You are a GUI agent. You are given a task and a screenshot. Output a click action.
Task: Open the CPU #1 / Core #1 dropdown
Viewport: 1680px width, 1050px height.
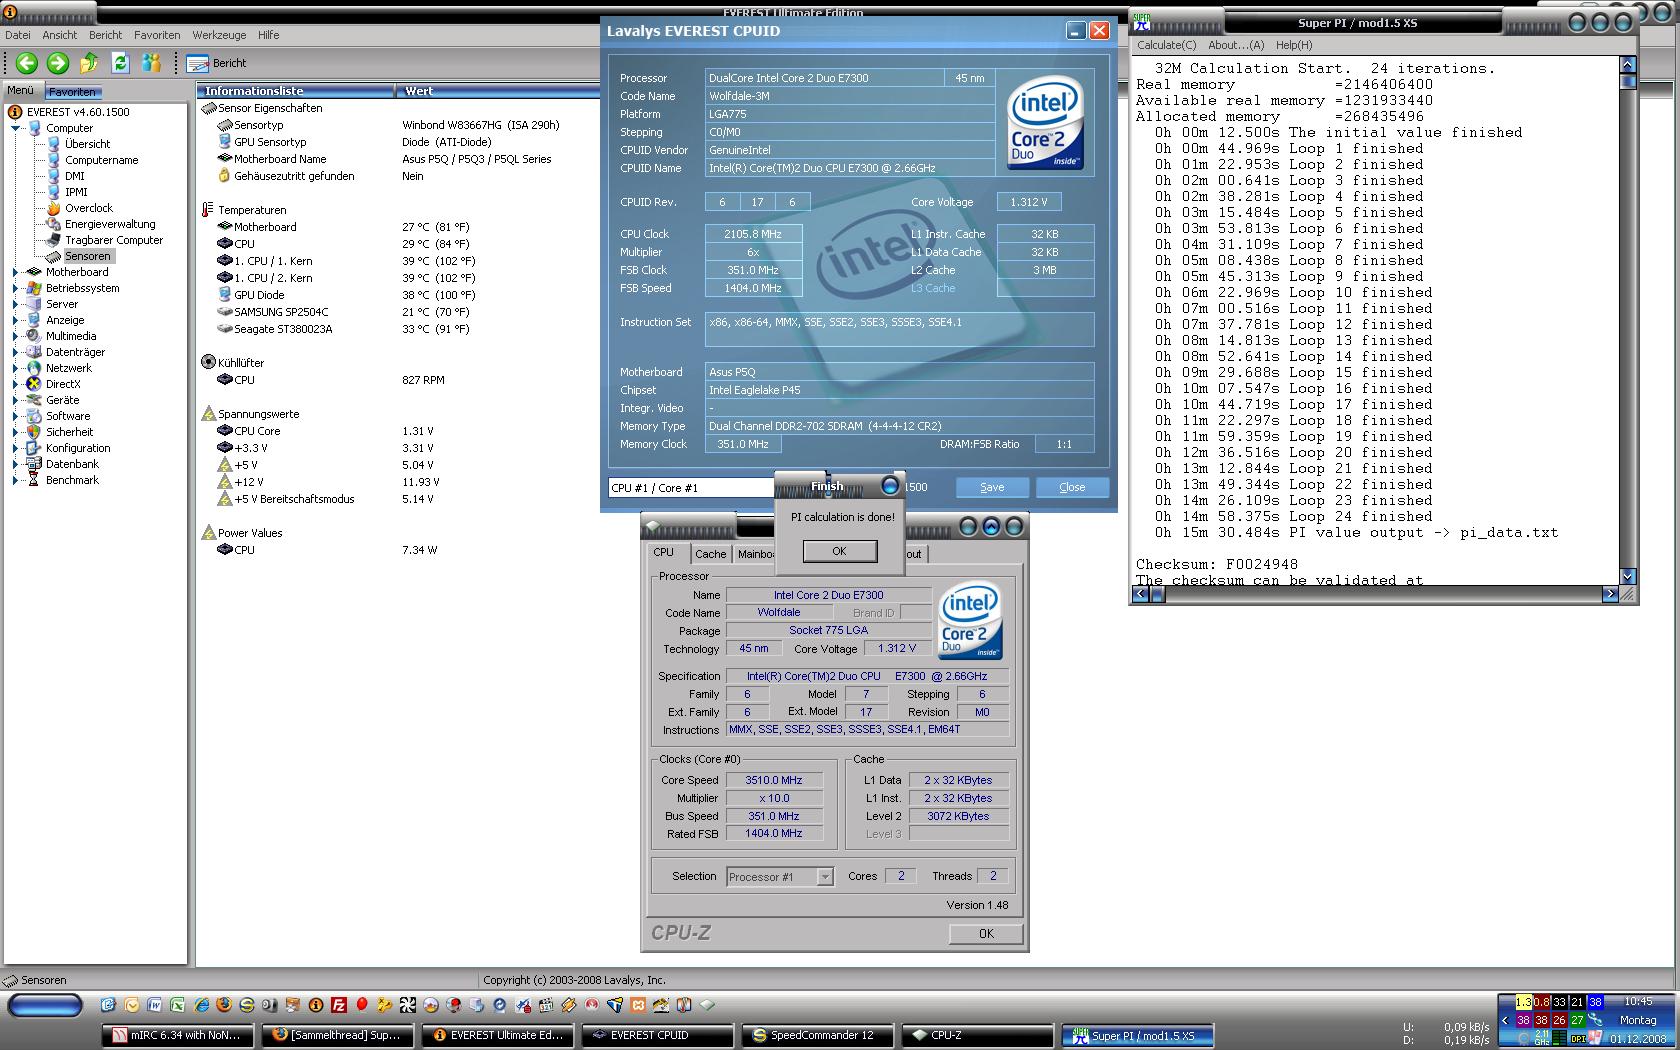692,488
